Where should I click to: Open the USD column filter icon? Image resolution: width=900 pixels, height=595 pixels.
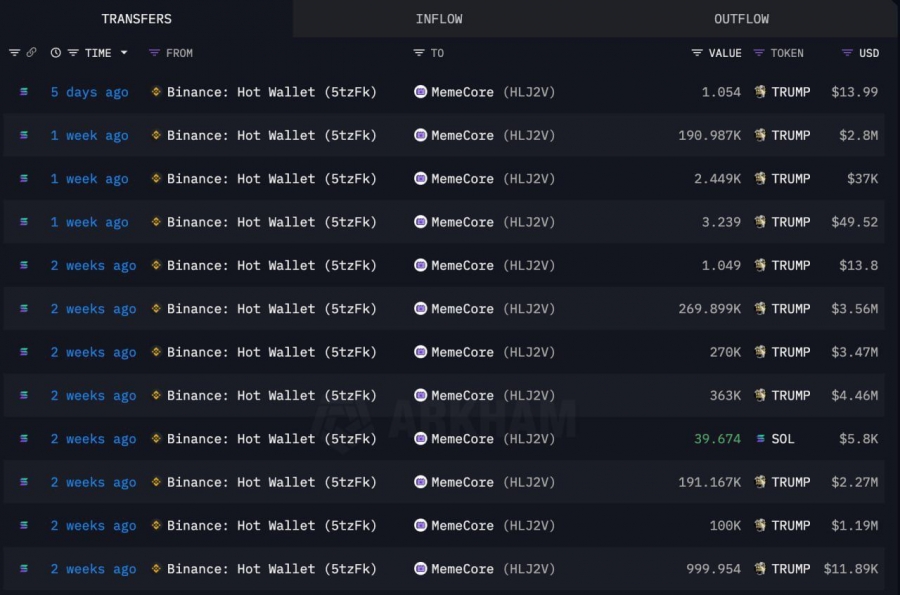(x=847, y=53)
